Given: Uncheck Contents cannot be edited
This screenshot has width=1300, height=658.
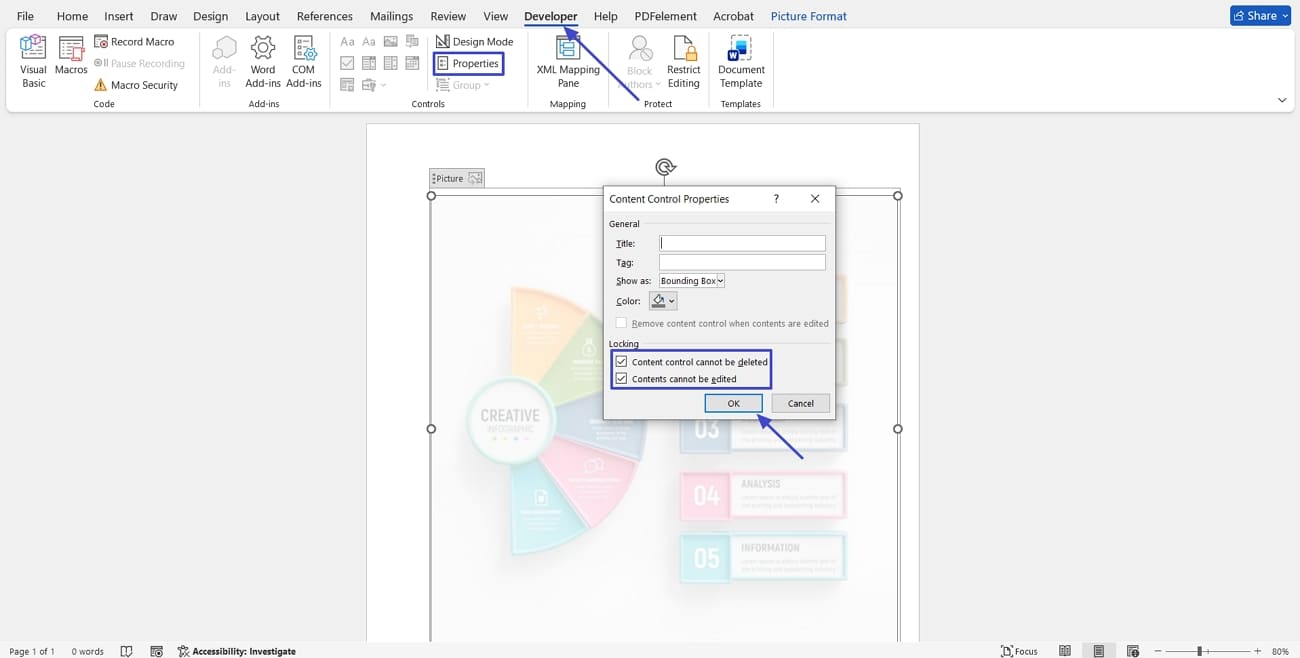Looking at the screenshot, I should coord(621,379).
